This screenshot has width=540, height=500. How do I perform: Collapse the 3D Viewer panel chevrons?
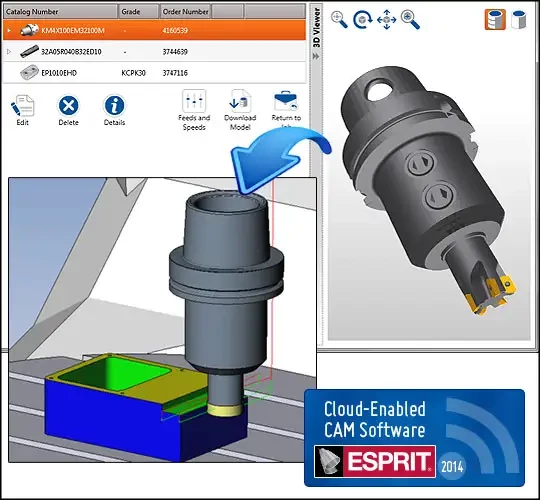click(316, 56)
